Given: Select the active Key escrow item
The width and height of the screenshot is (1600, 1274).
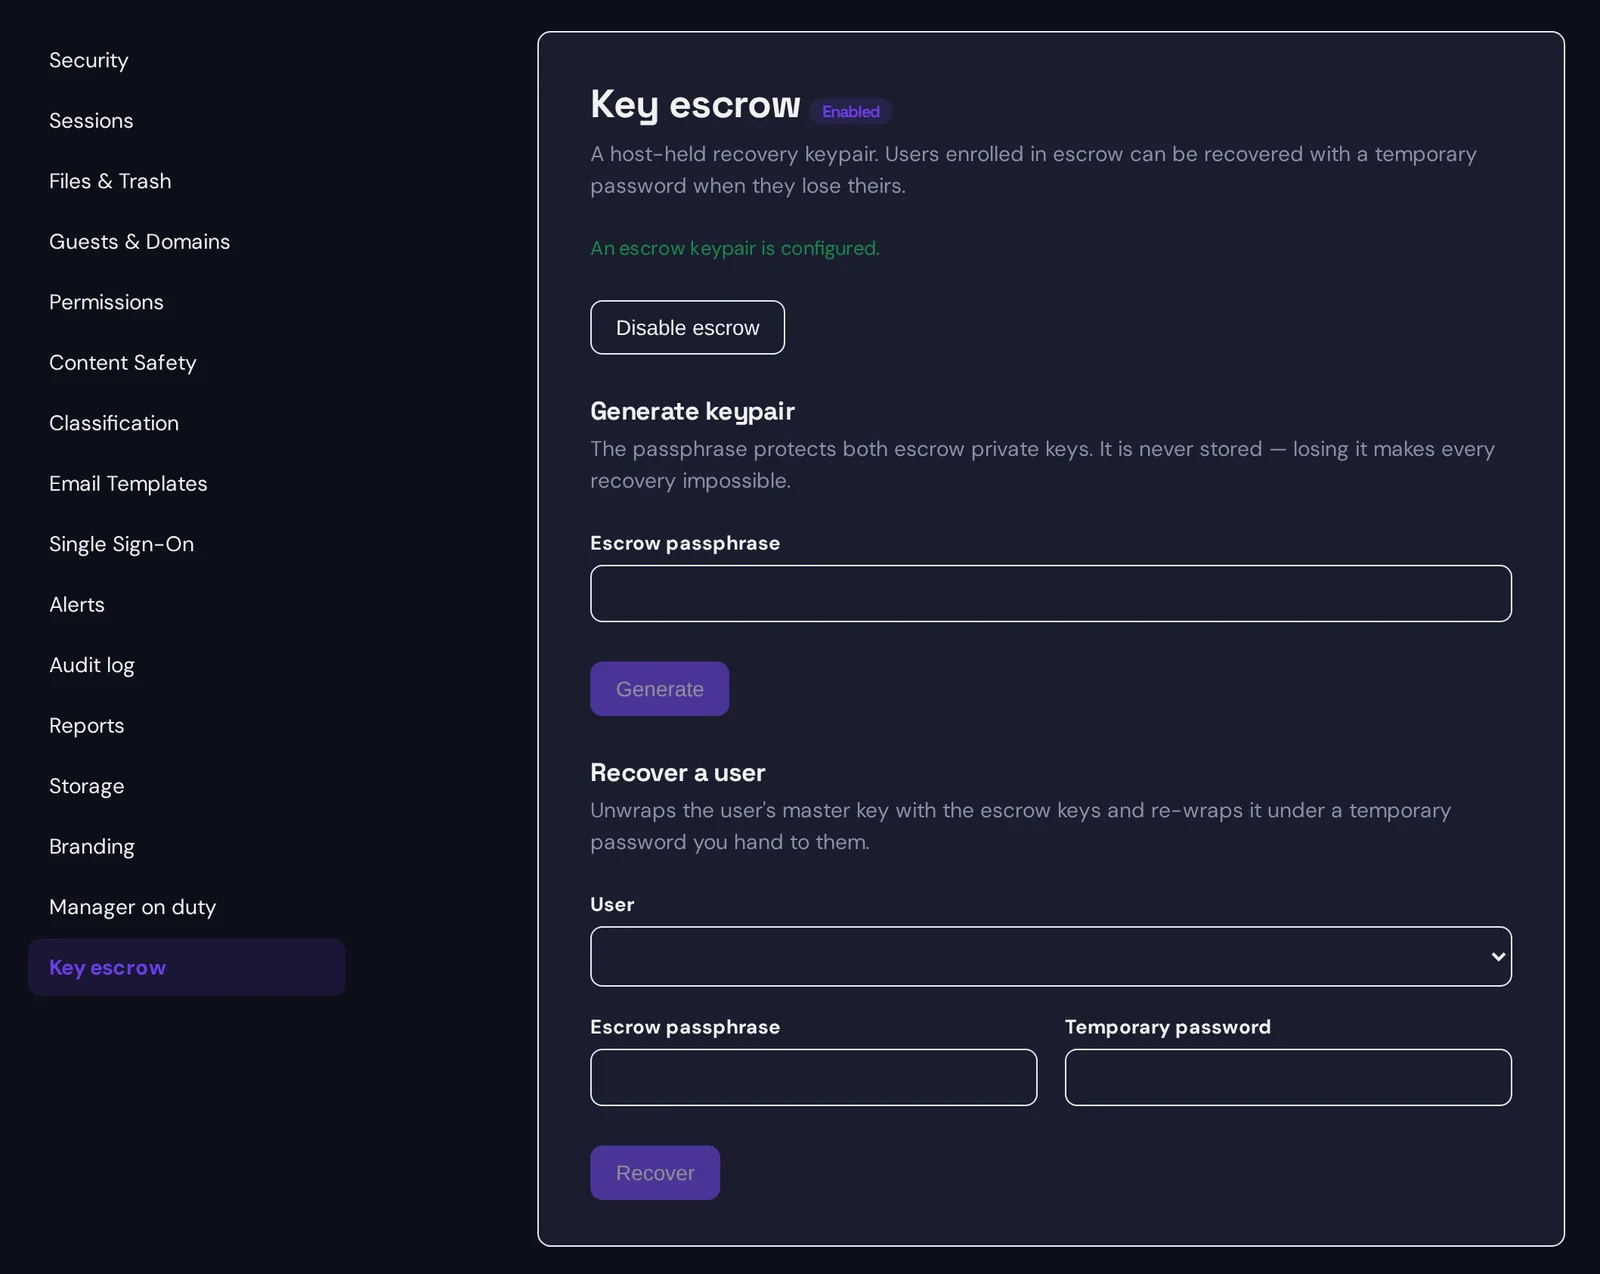Looking at the screenshot, I should 187,967.
